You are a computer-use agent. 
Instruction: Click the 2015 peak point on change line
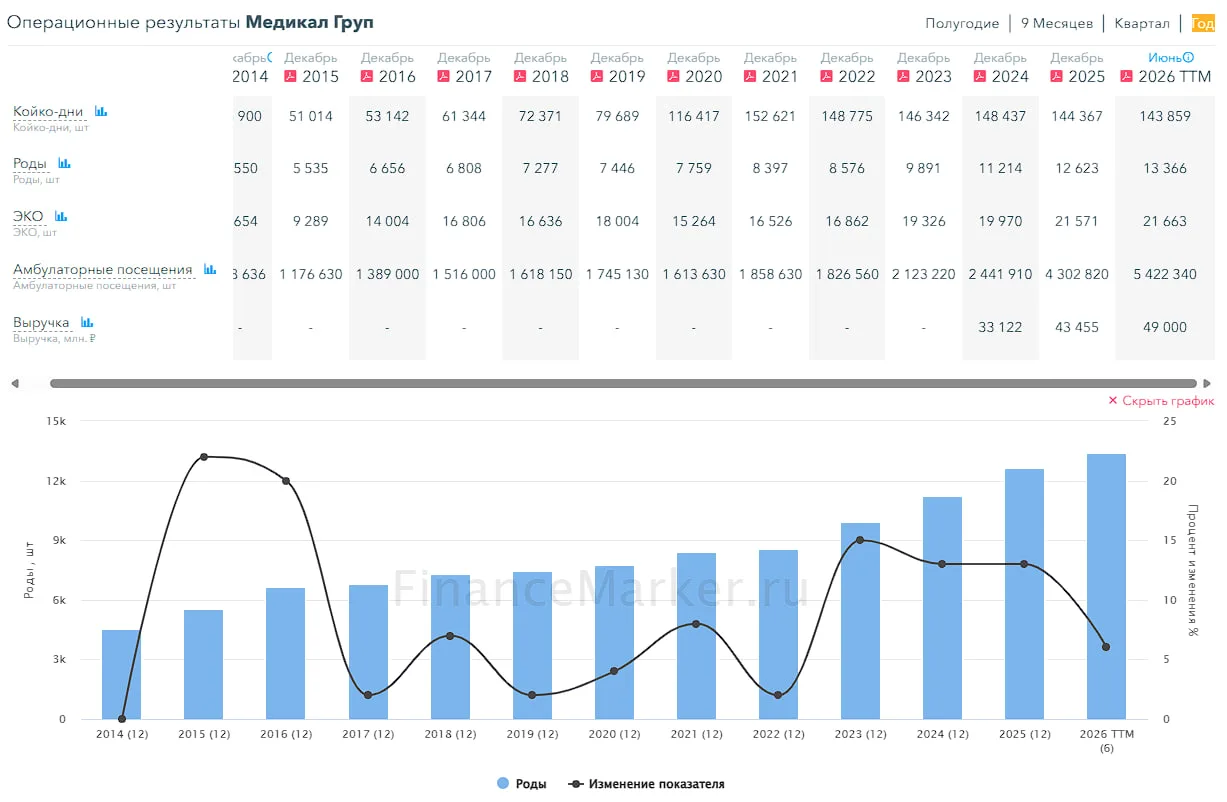tap(204, 457)
